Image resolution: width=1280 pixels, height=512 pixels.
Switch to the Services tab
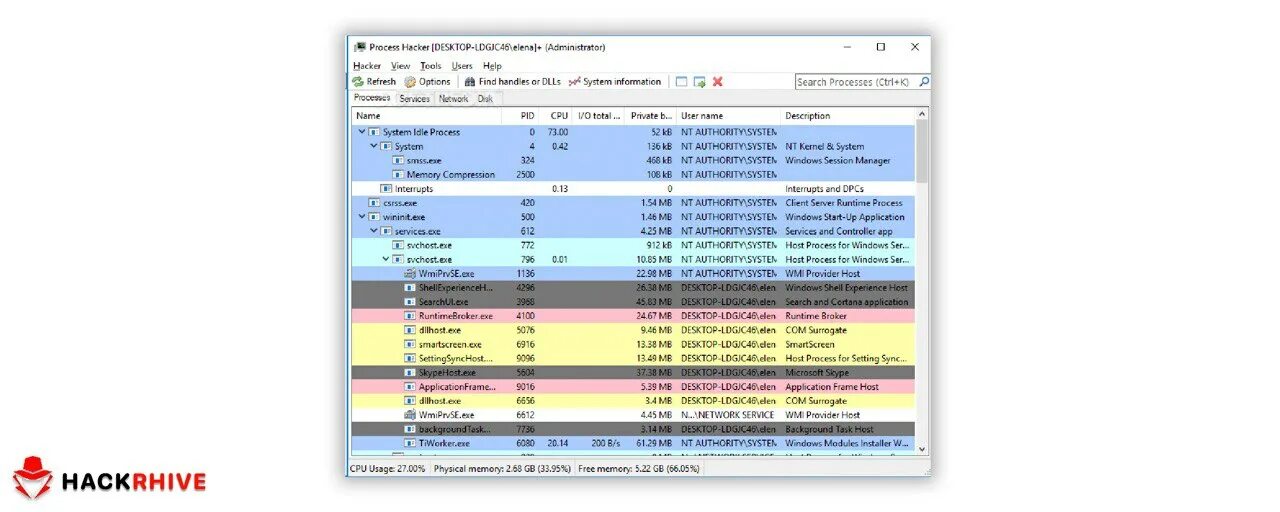[414, 99]
